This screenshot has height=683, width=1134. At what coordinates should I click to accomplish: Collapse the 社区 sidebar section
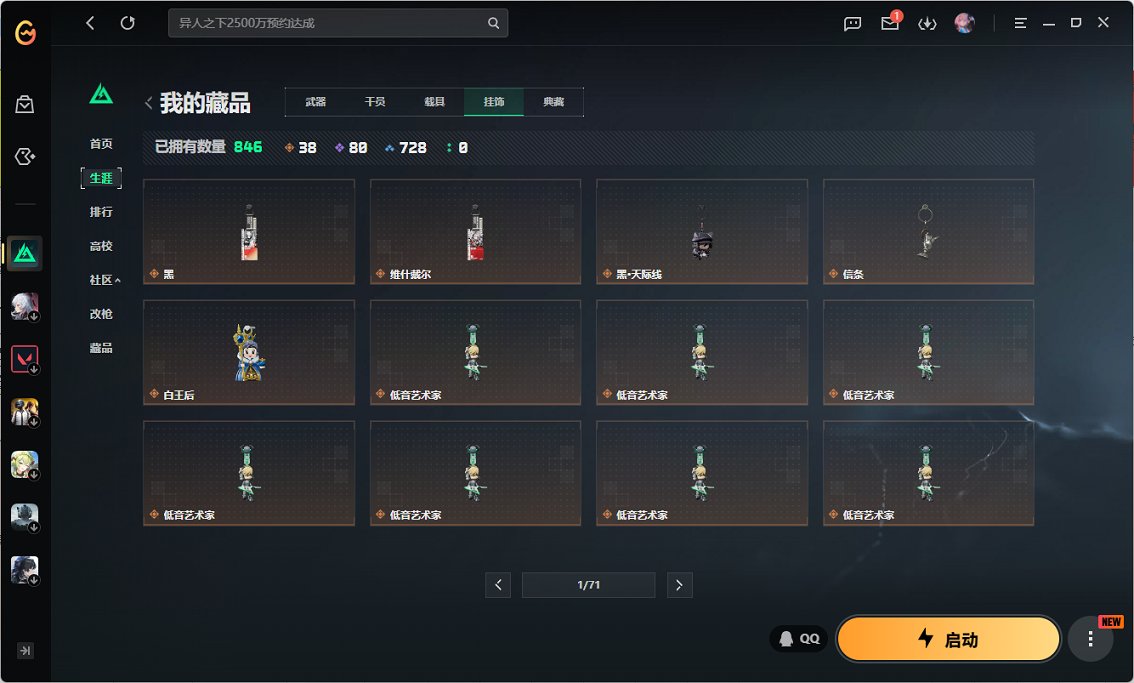click(x=102, y=280)
